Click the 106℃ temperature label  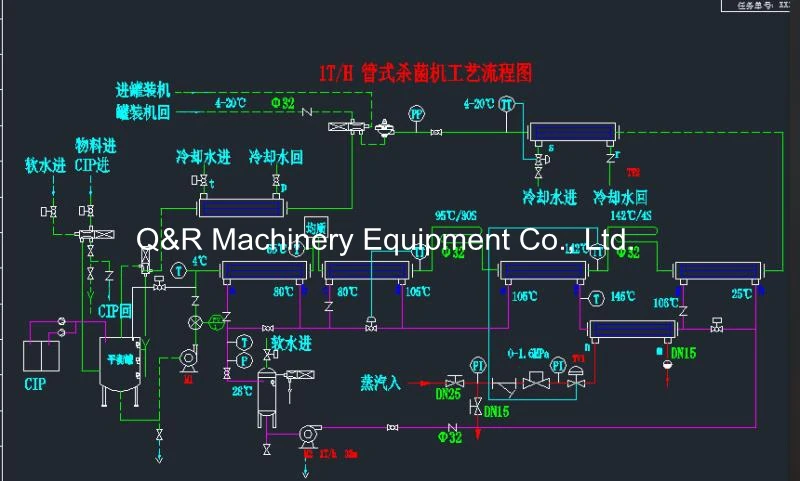tap(665, 303)
